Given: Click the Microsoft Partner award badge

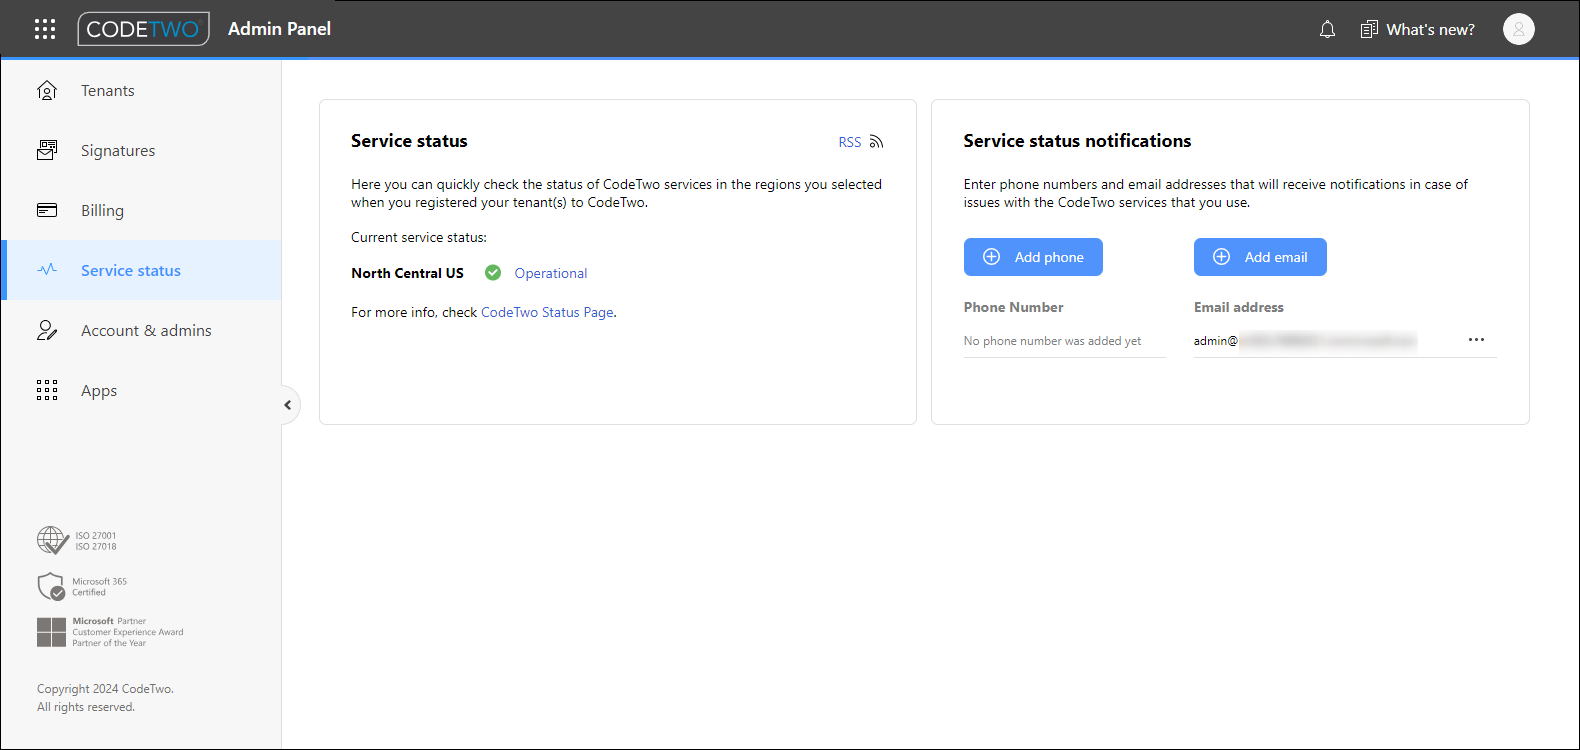Looking at the screenshot, I should click(110, 632).
